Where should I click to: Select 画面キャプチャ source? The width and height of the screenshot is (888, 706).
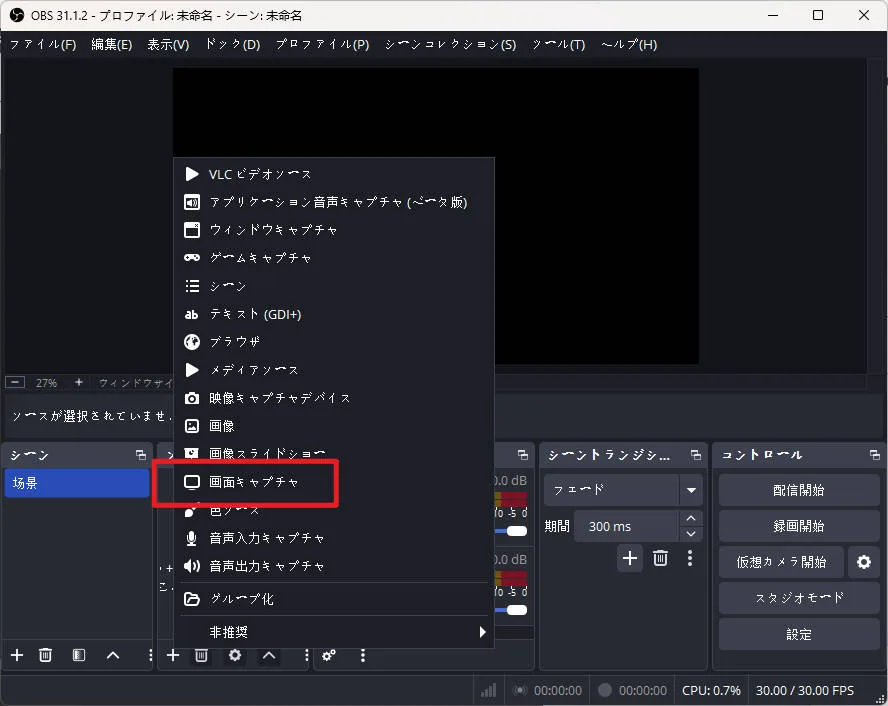[x=334, y=482]
